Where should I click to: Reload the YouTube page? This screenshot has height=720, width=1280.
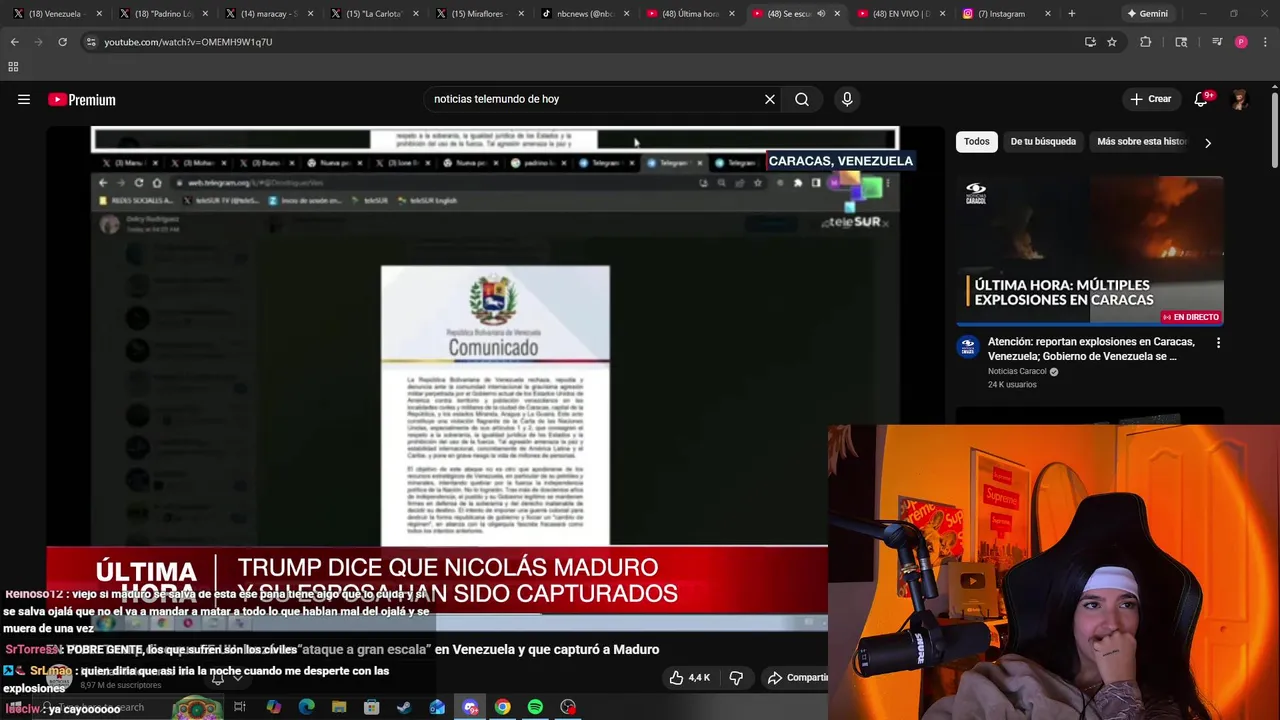click(x=62, y=42)
